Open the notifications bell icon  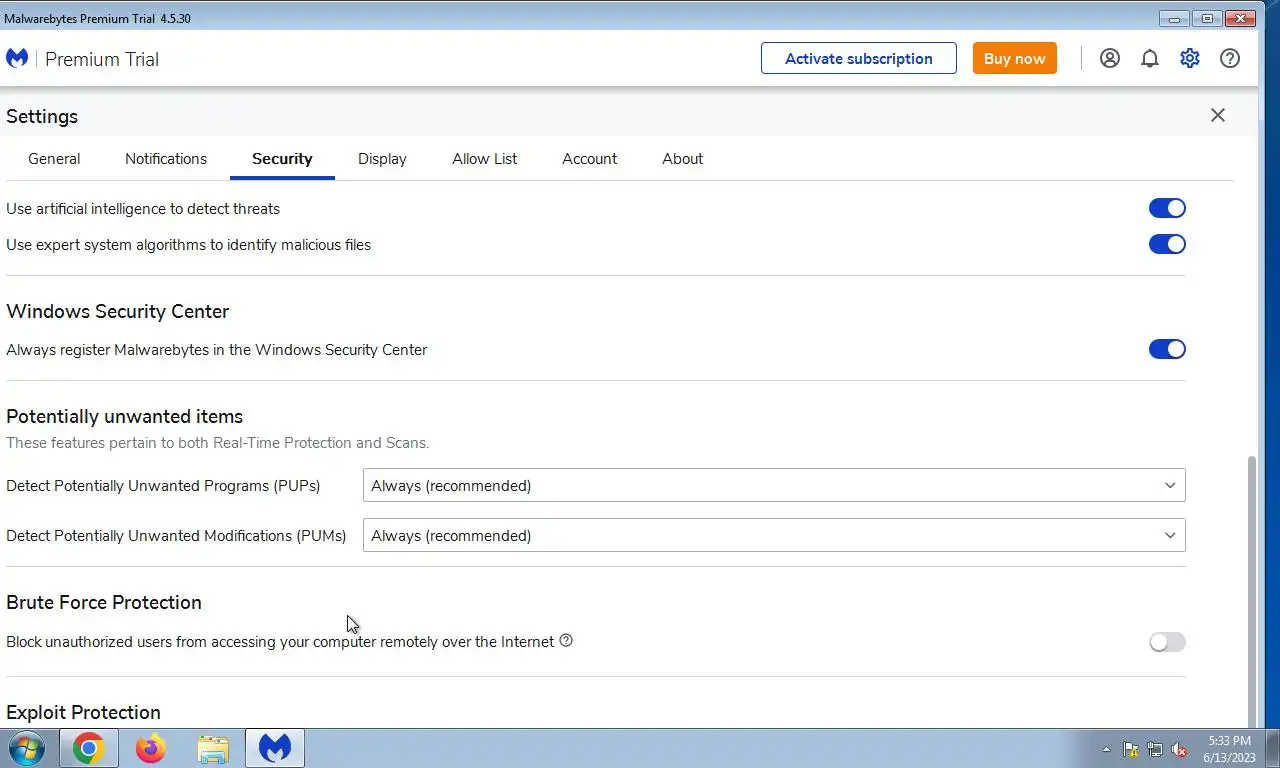coord(1150,58)
